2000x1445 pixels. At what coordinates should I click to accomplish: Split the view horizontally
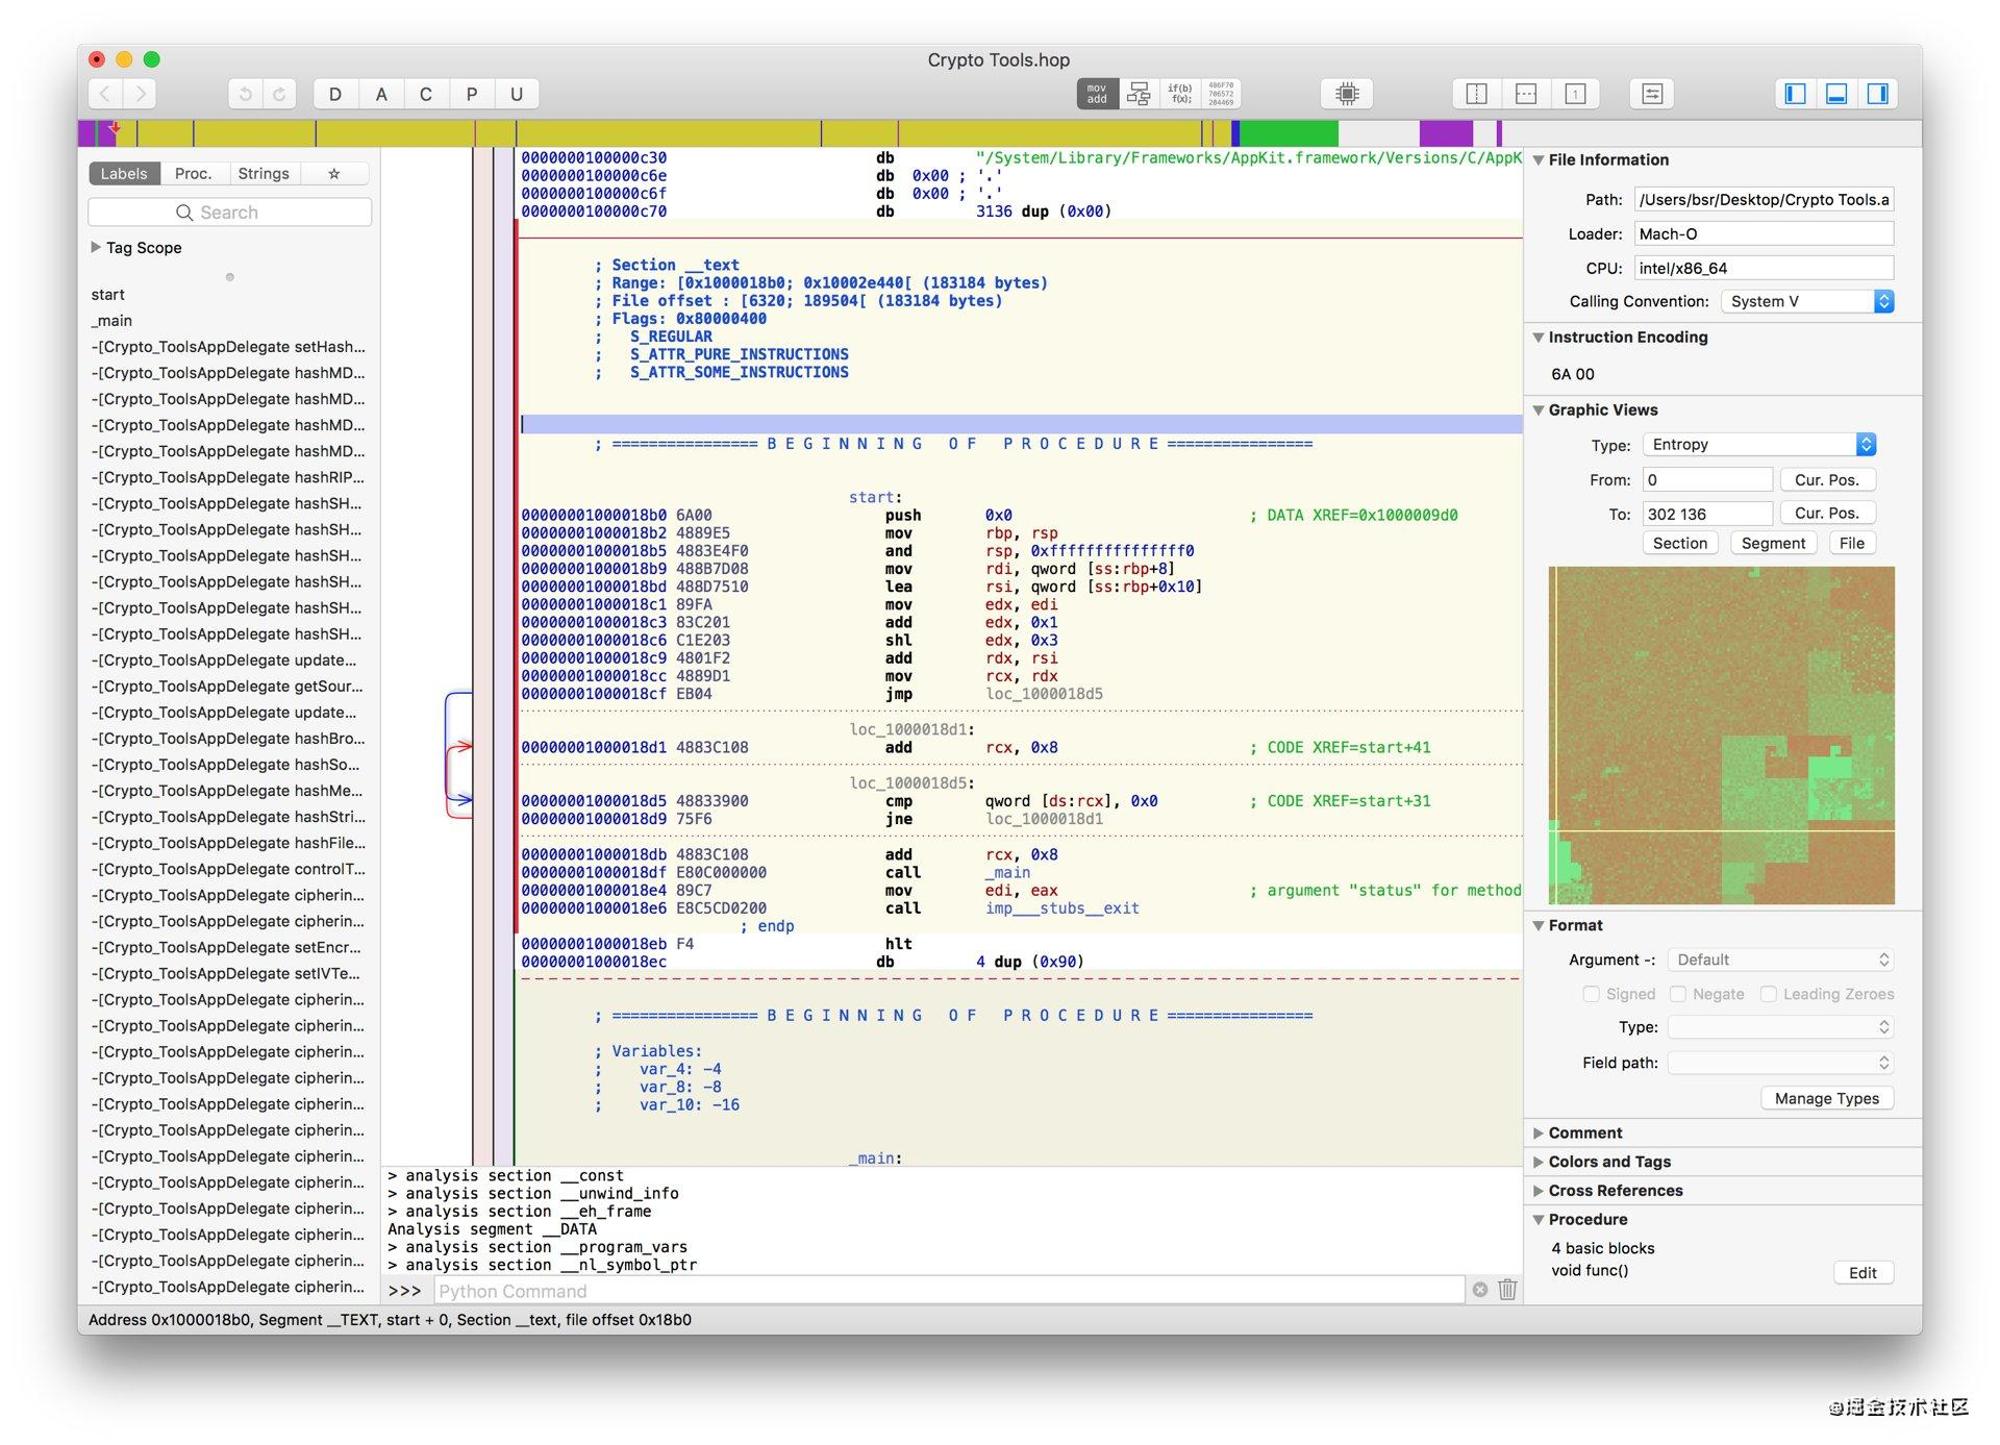click(1526, 94)
